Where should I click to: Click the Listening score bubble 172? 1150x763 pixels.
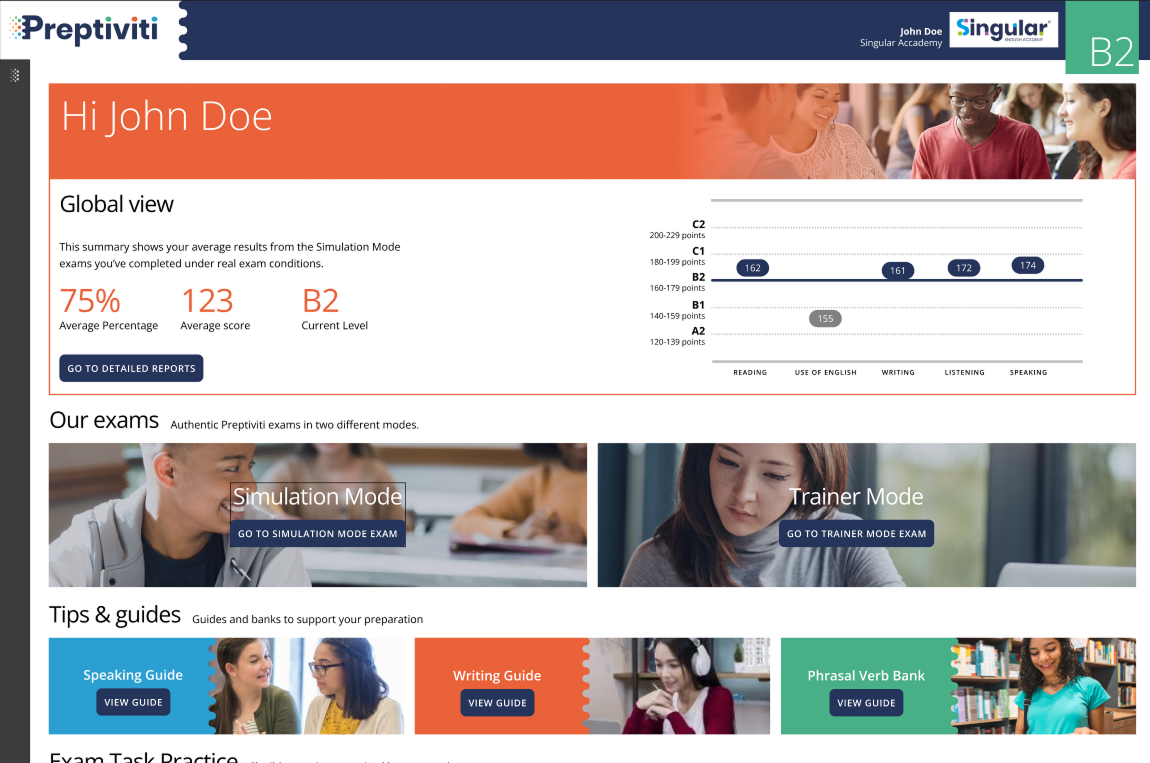tap(963, 268)
